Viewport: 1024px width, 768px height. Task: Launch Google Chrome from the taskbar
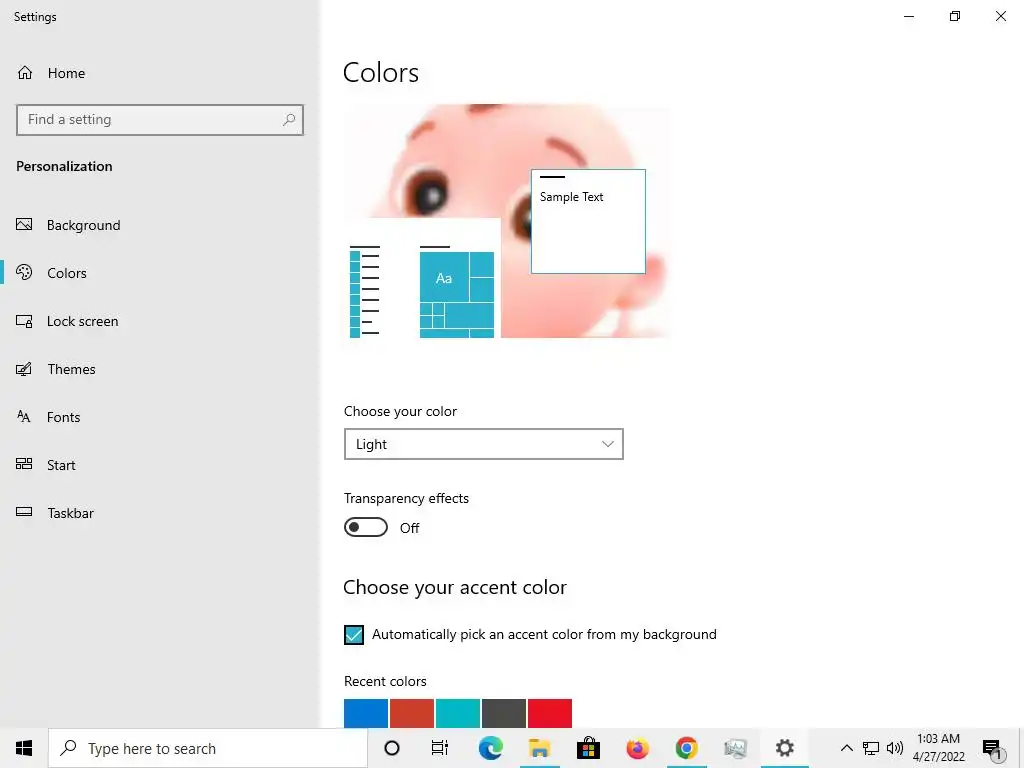pyautogui.click(x=686, y=748)
